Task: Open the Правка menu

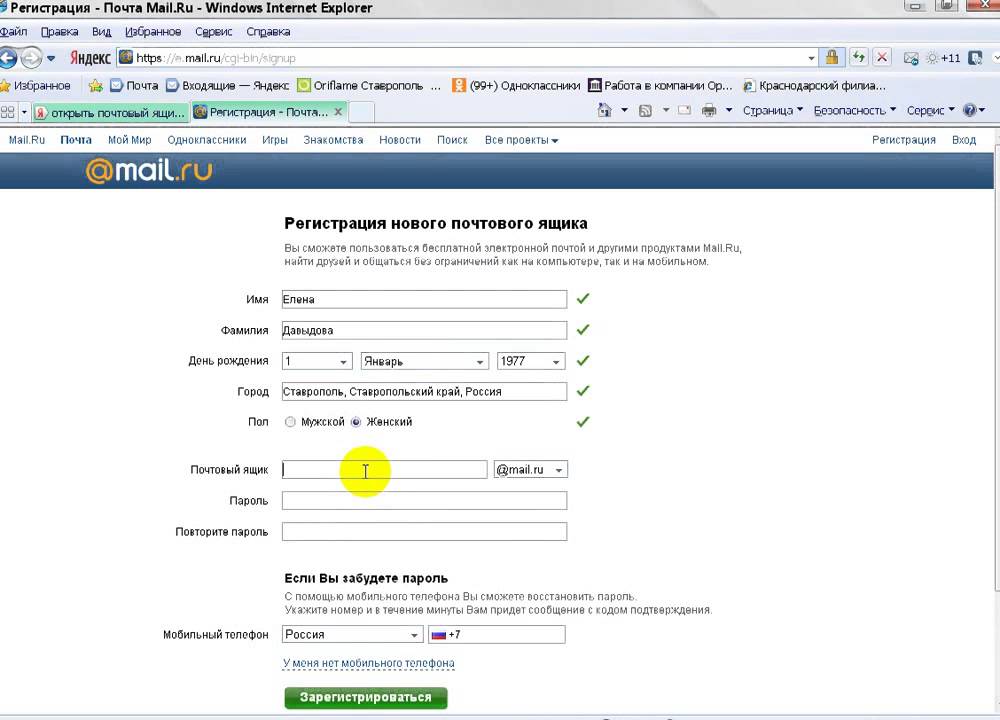Action: [x=59, y=31]
